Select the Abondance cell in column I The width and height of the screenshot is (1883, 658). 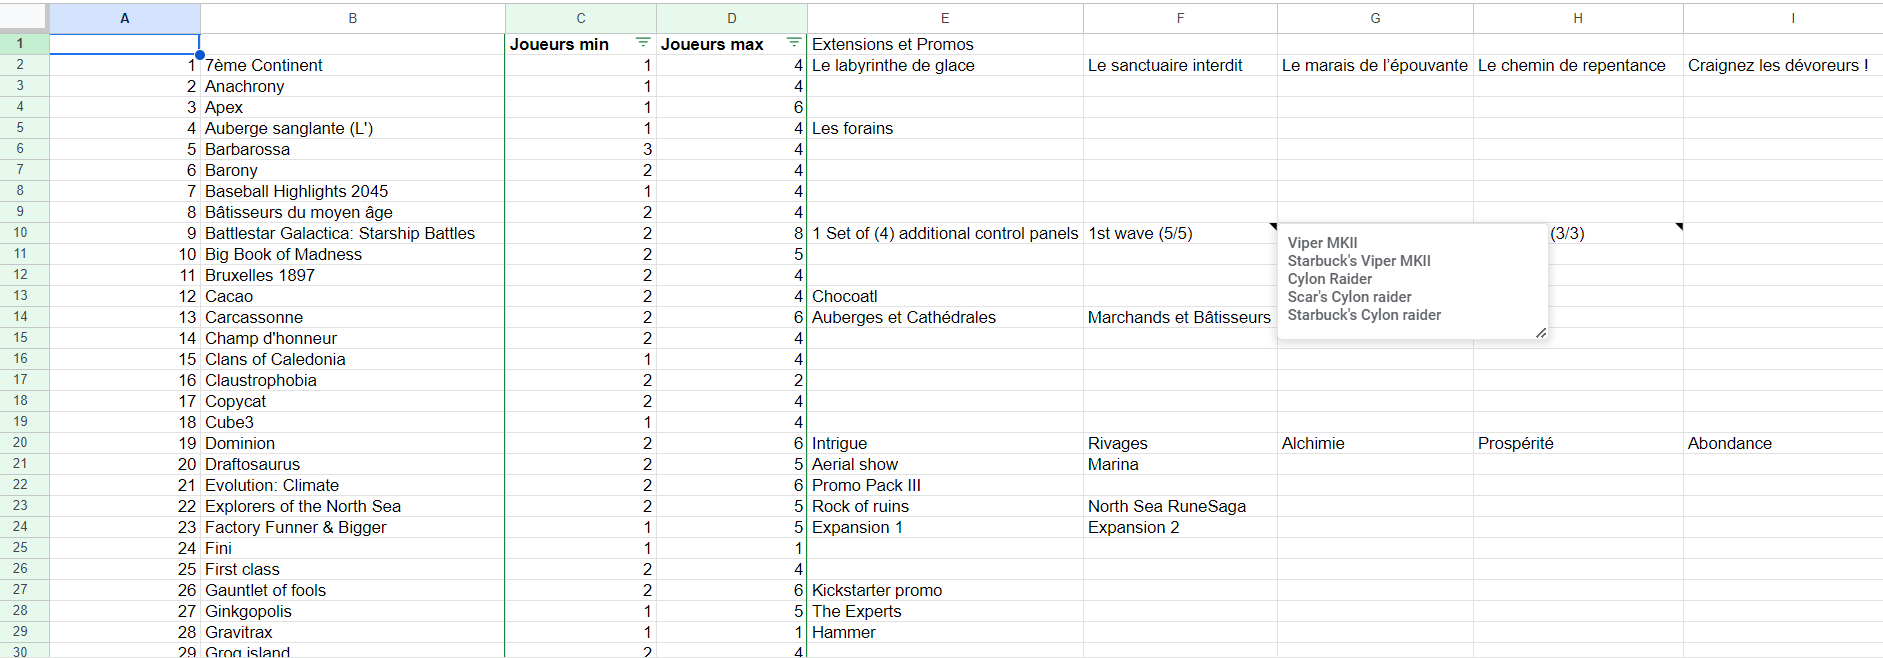[1783, 443]
